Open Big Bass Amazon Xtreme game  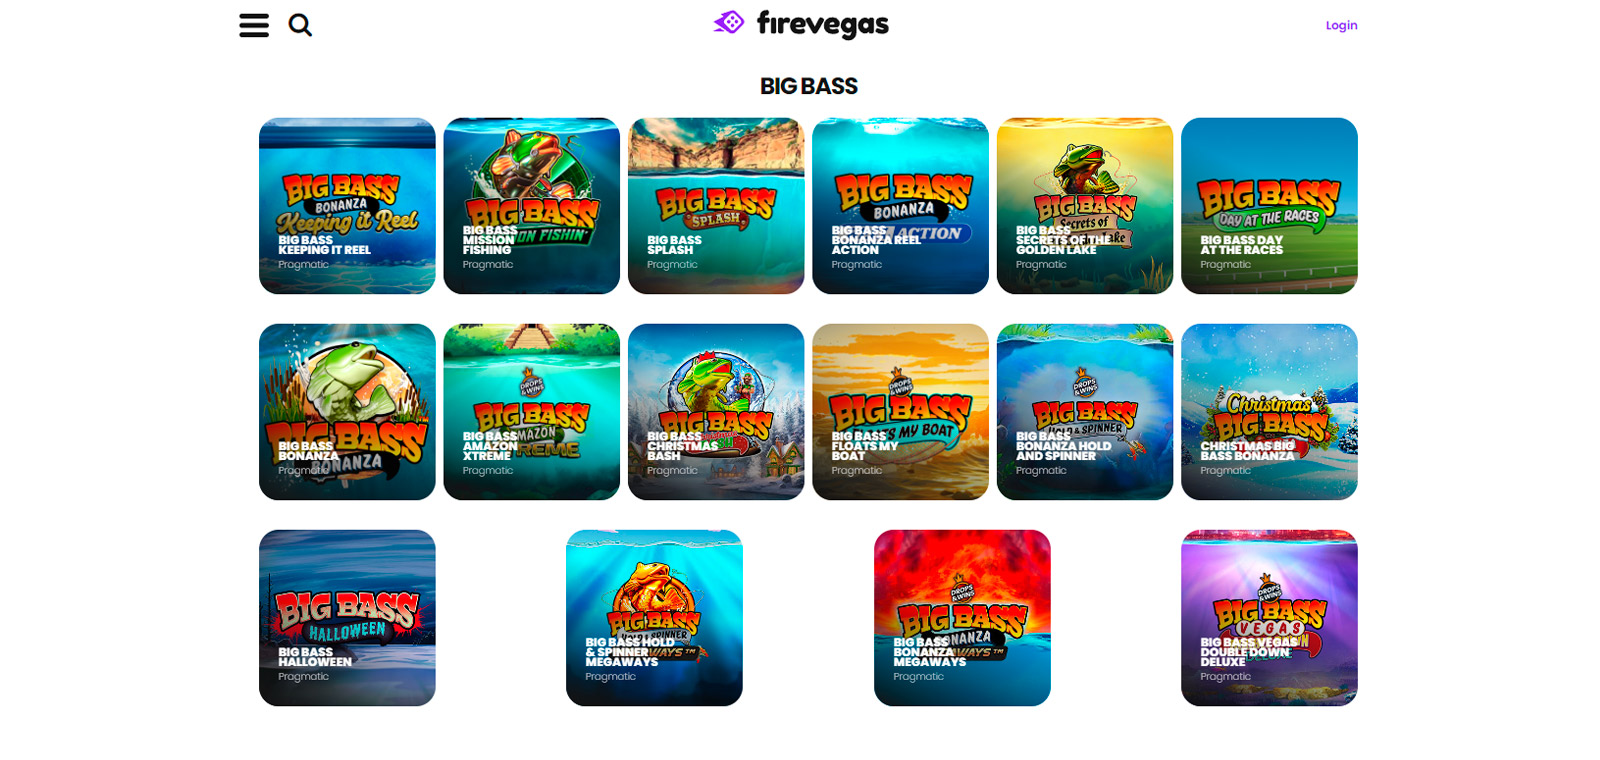(x=532, y=412)
